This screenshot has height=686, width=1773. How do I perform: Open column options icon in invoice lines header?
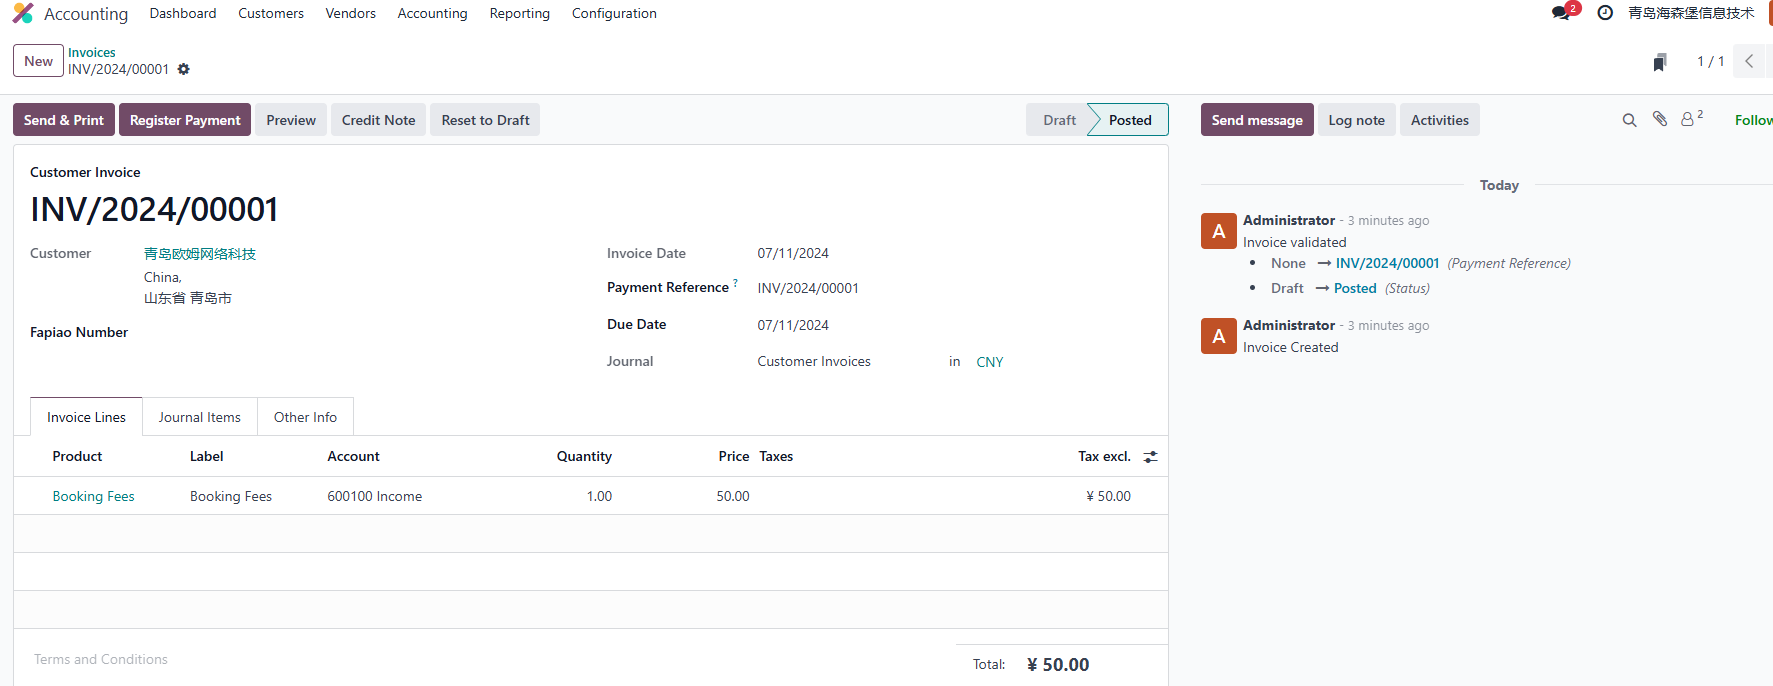pyautogui.click(x=1151, y=457)
